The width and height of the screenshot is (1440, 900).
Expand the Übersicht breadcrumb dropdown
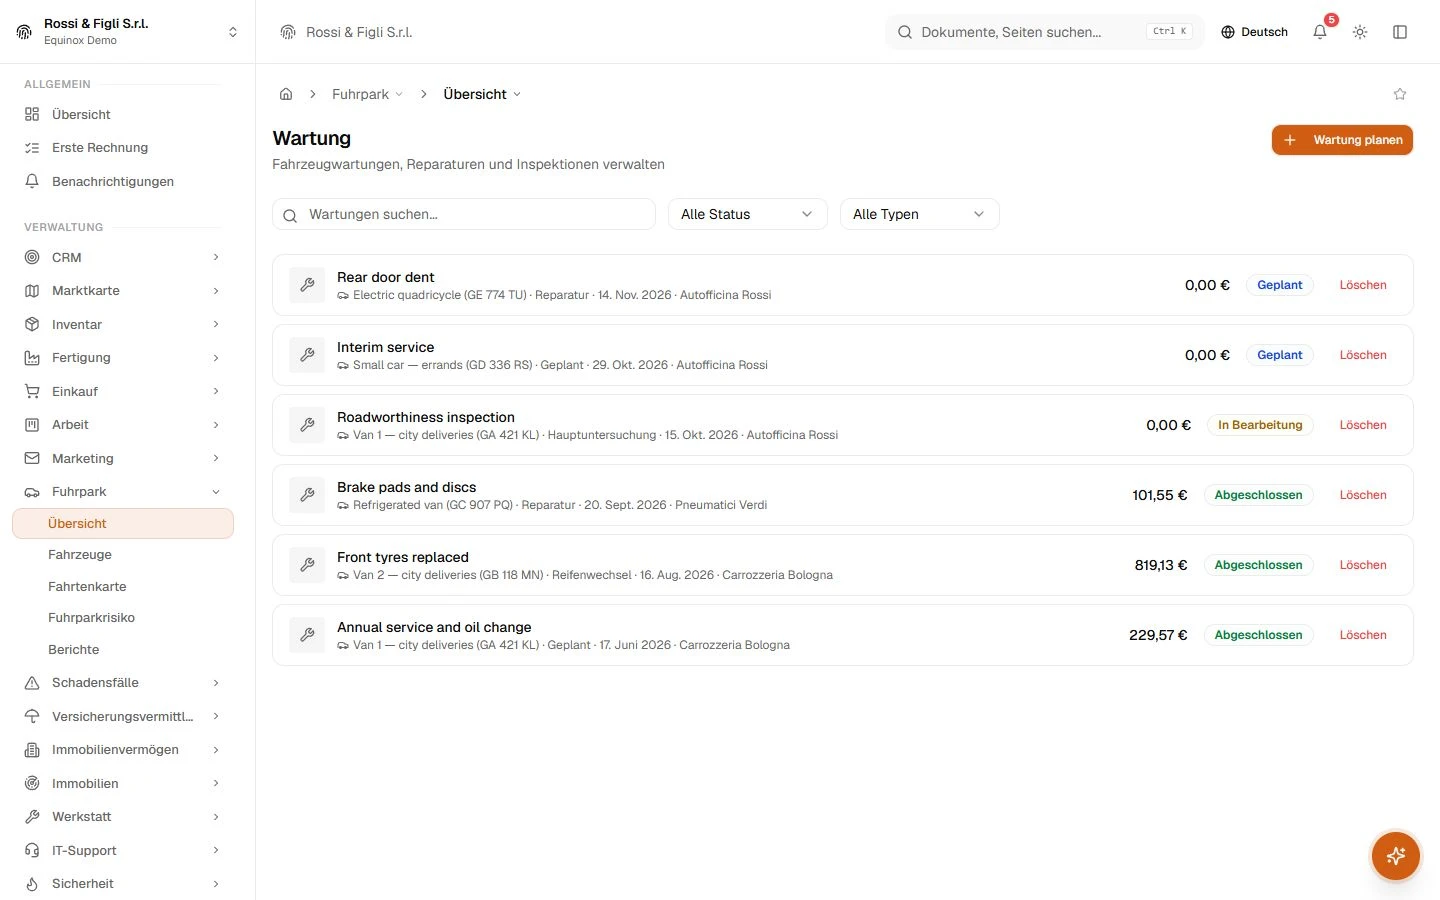(x=482, y=94)
